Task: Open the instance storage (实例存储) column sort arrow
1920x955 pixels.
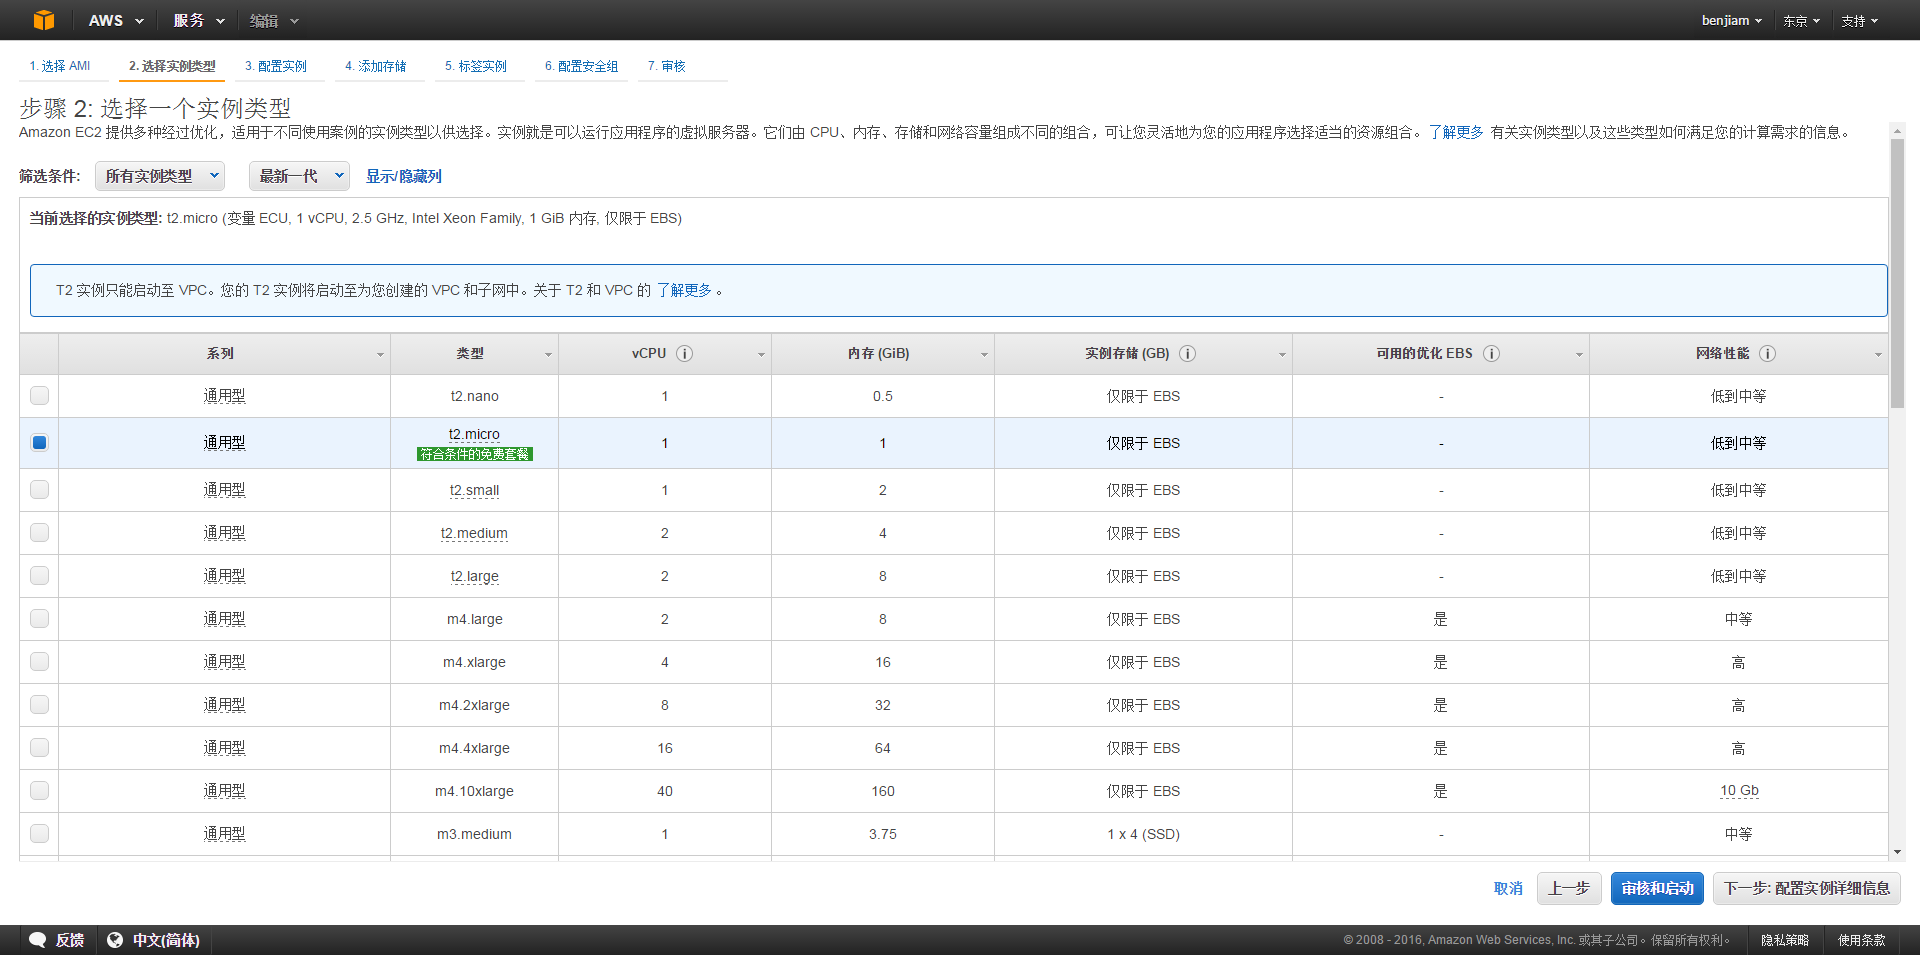Action: click(x=1282, y=355)
